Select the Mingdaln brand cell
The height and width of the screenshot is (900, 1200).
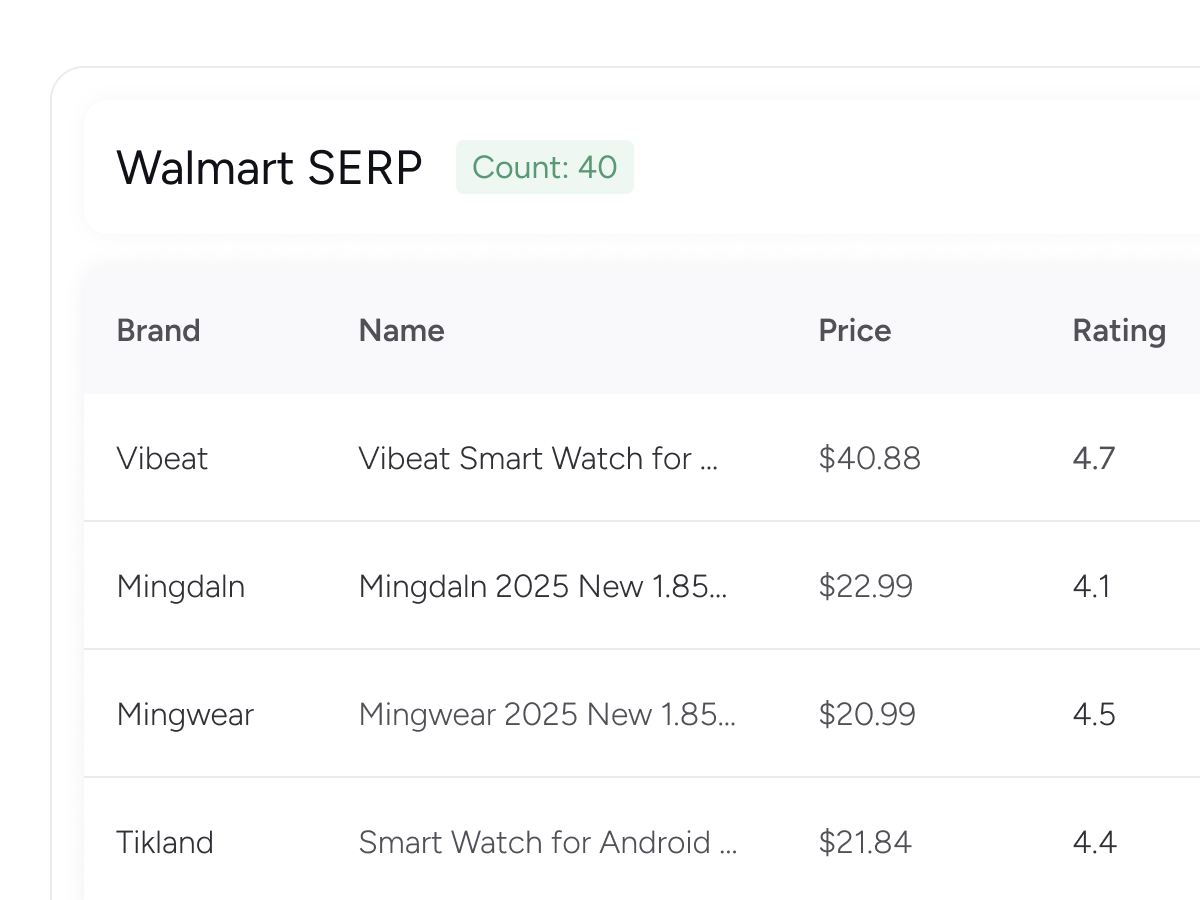(180, 586)
